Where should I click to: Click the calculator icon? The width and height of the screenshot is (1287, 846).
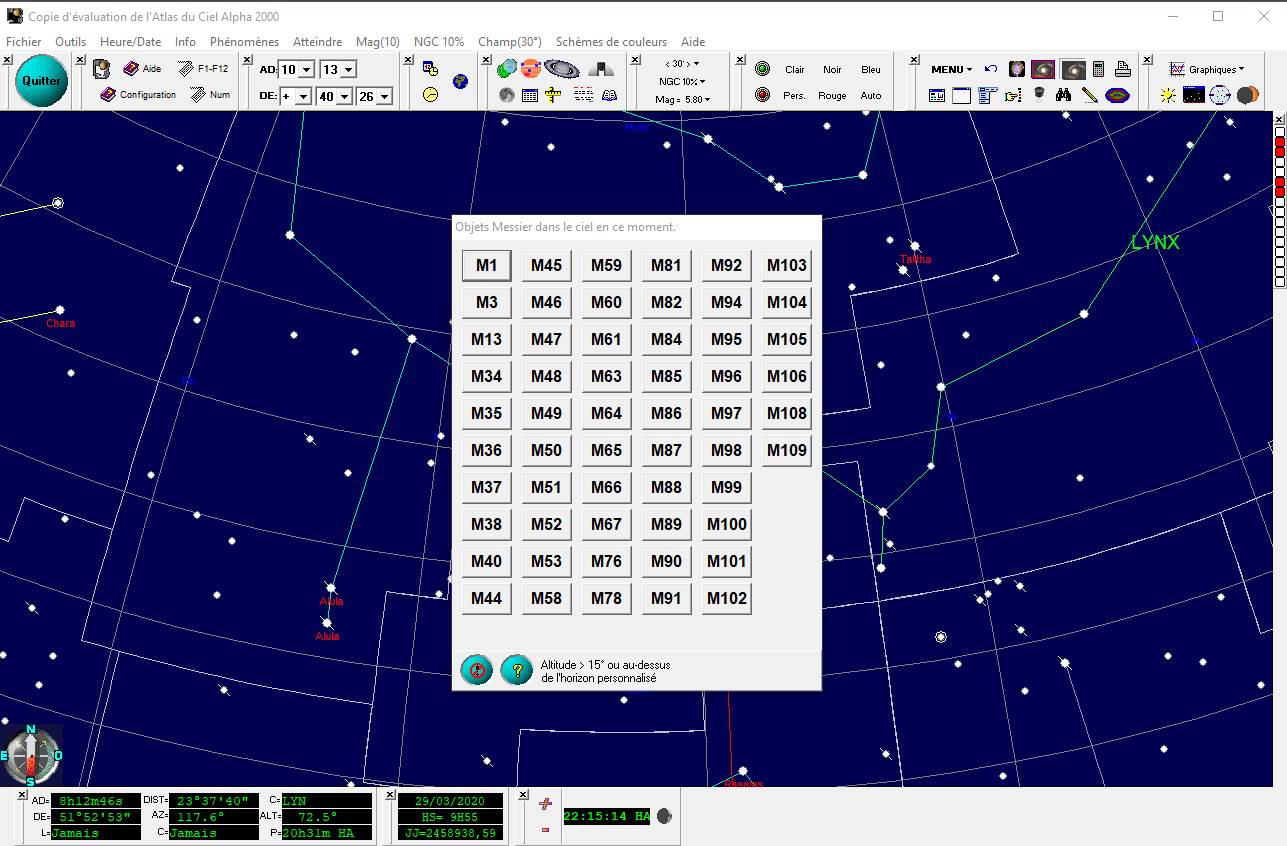pos(1098,69)
